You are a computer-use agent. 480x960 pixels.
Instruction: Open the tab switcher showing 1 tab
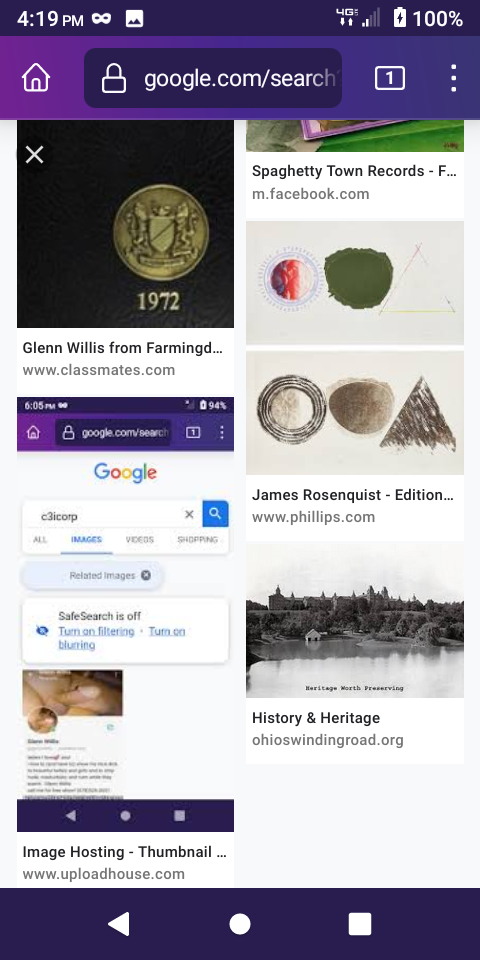(389, 78)
